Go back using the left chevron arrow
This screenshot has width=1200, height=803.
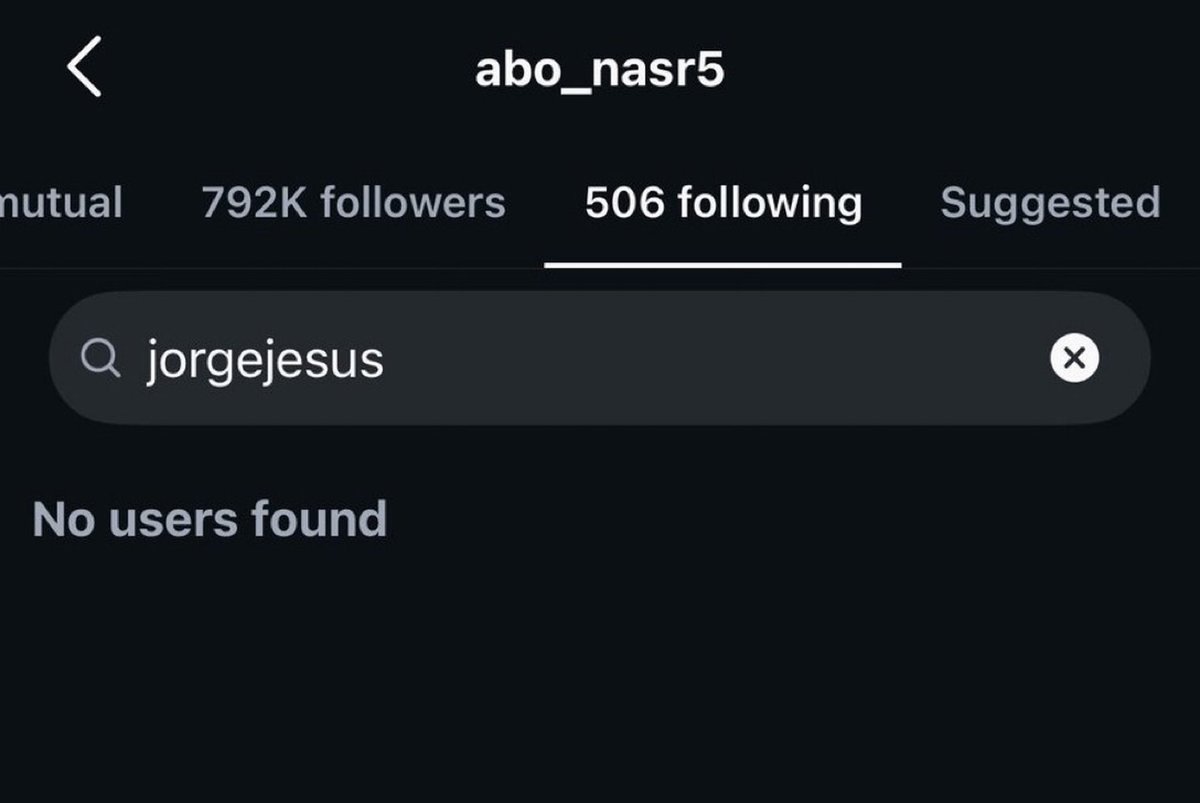(84, 67)
